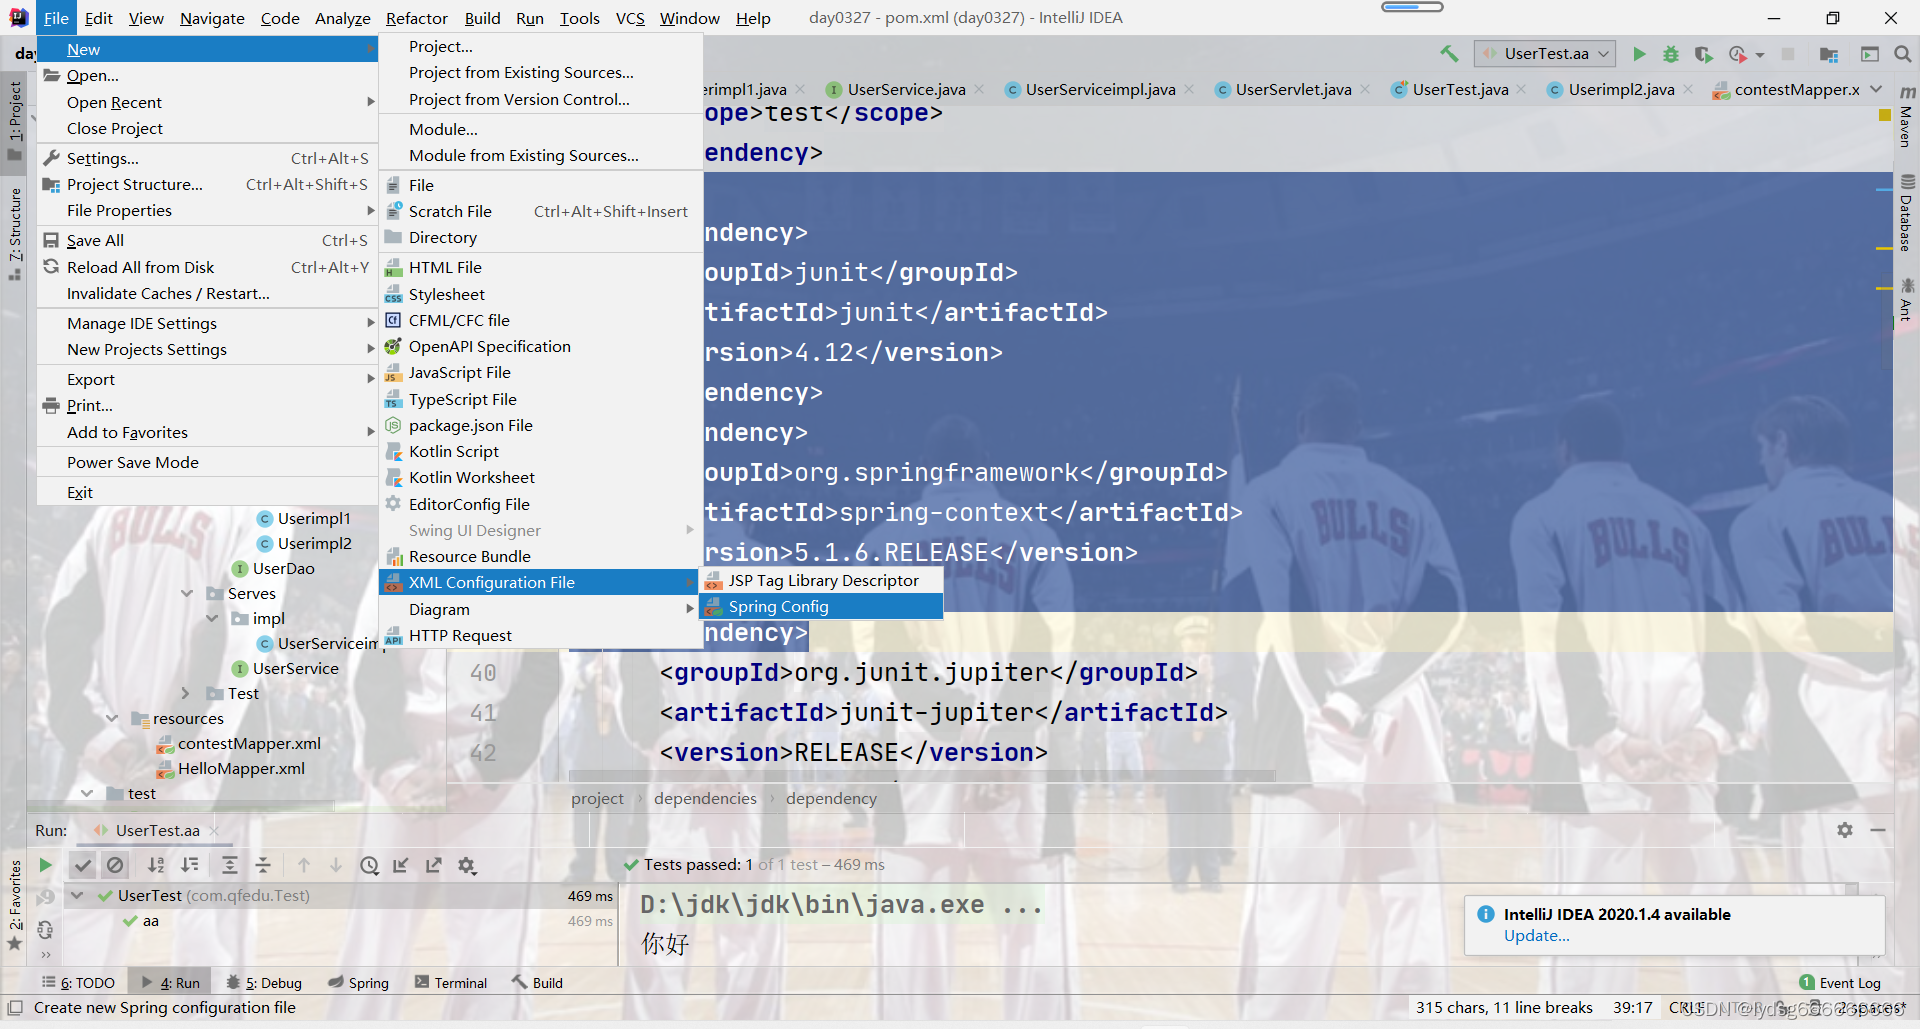
Task: Export test results icon
Action: [x=434, y=865]
